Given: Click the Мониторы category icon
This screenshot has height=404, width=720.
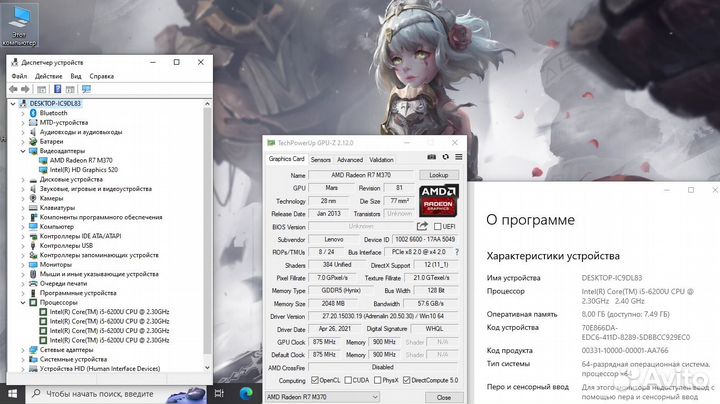Looking at the screenshot, I should 33,264.
